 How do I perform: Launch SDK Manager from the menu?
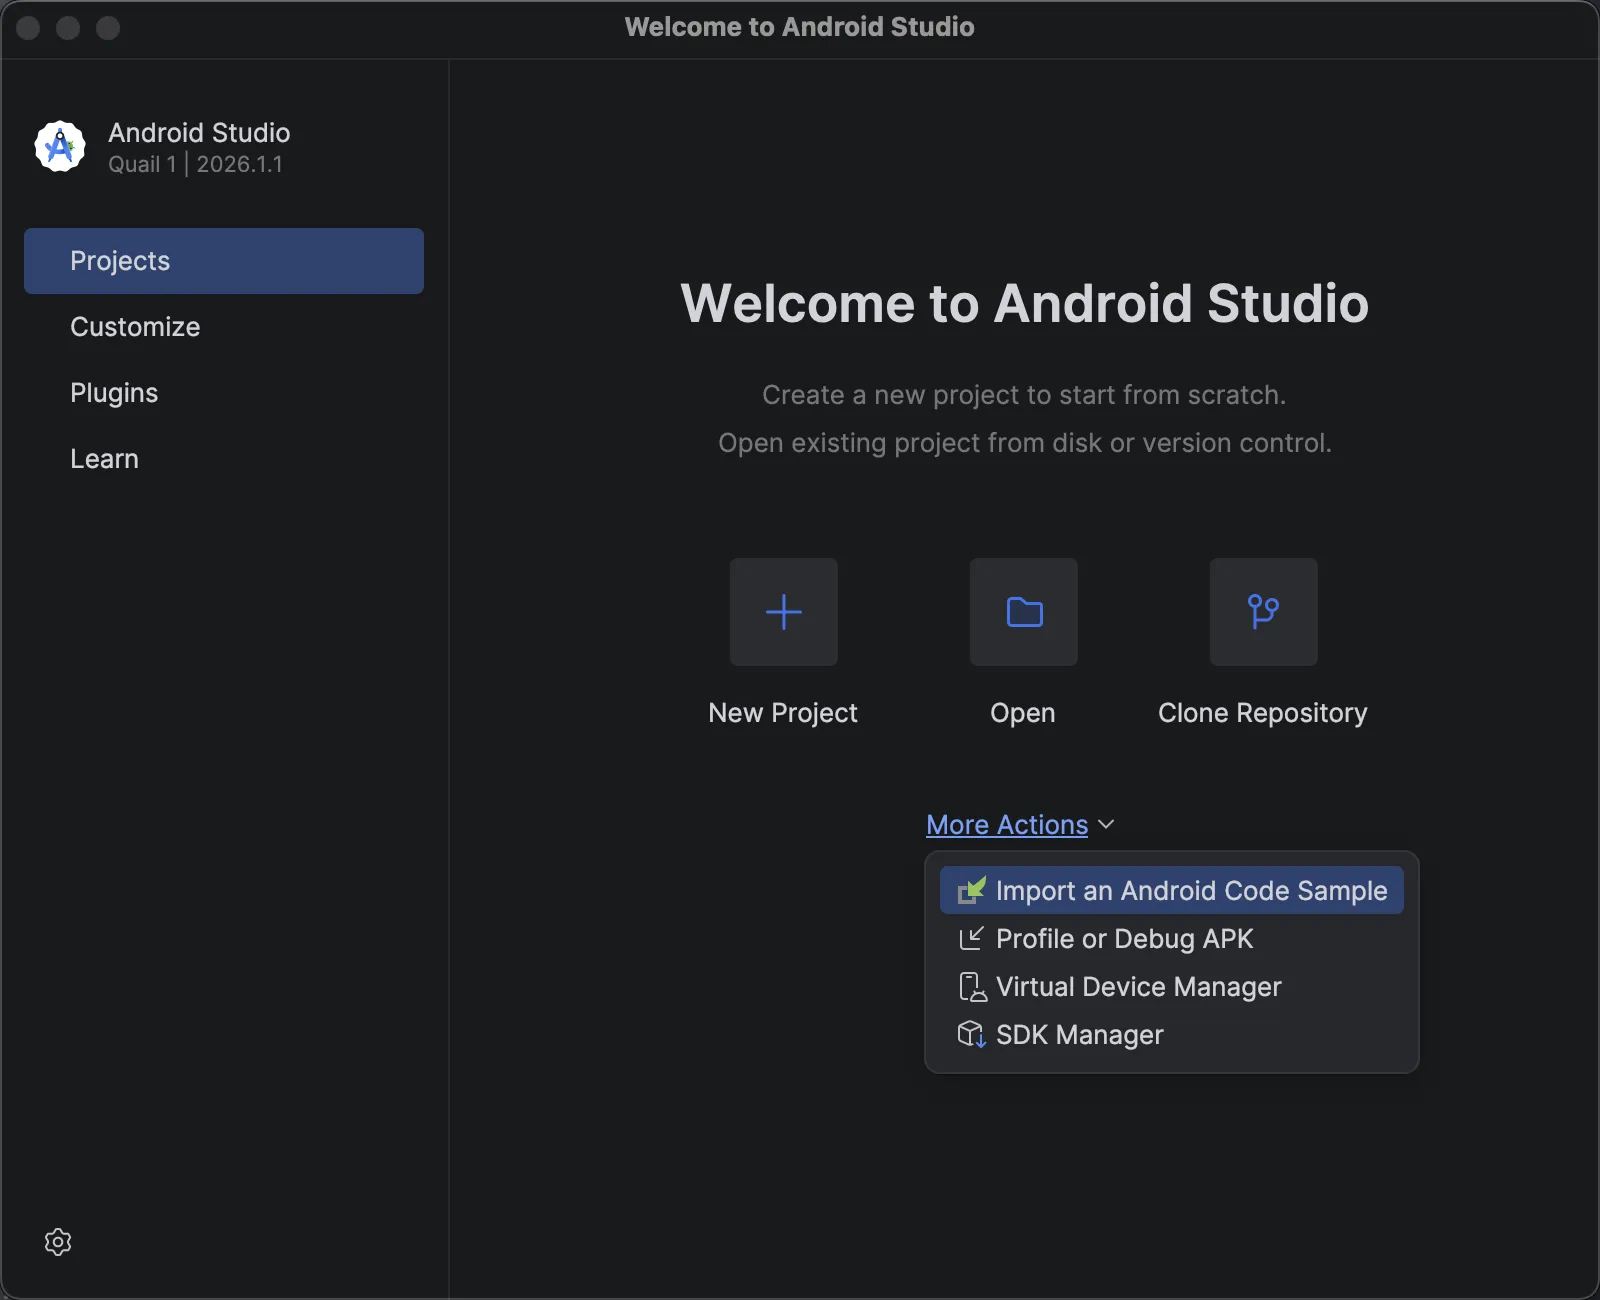coord(1172,1034)
